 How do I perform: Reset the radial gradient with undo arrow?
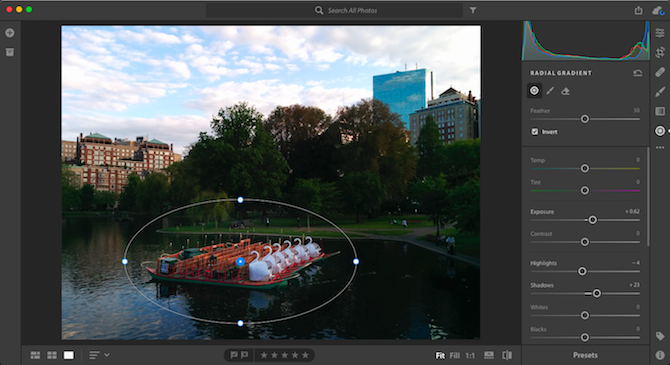(638, 73)
